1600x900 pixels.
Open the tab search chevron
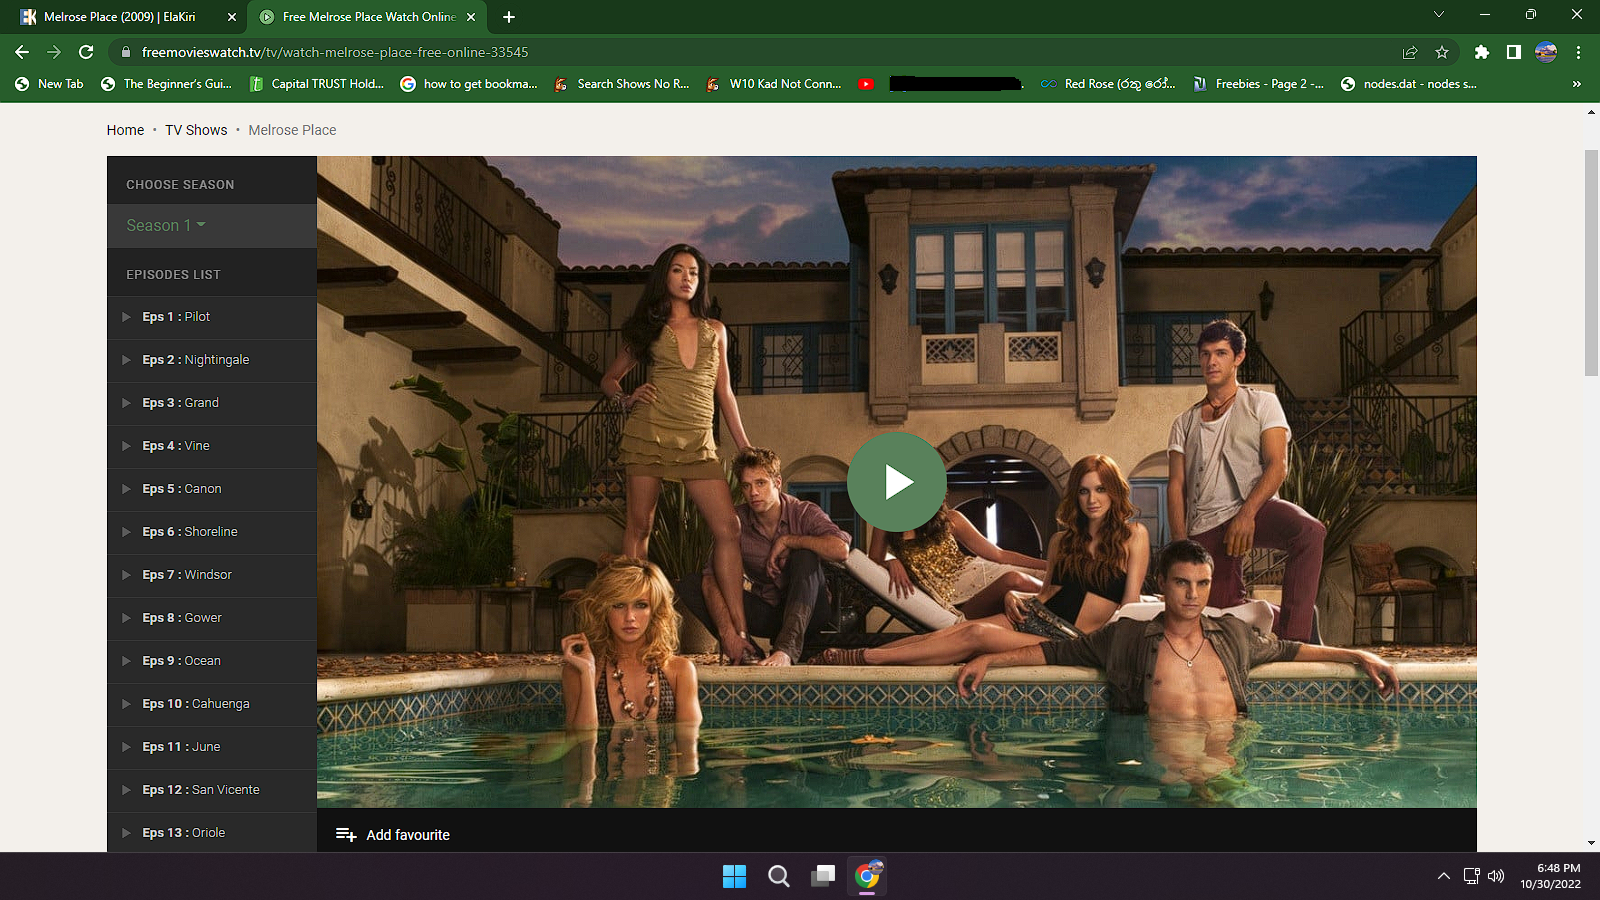pos(1439,15)
